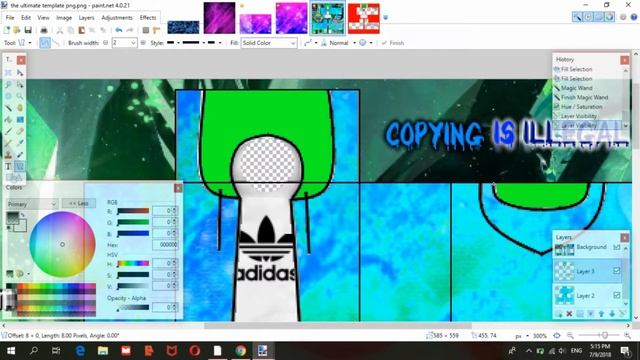Click the Finish button in the toolbar
The height and width of the screenshot is (360, 640).
point(393,42)
